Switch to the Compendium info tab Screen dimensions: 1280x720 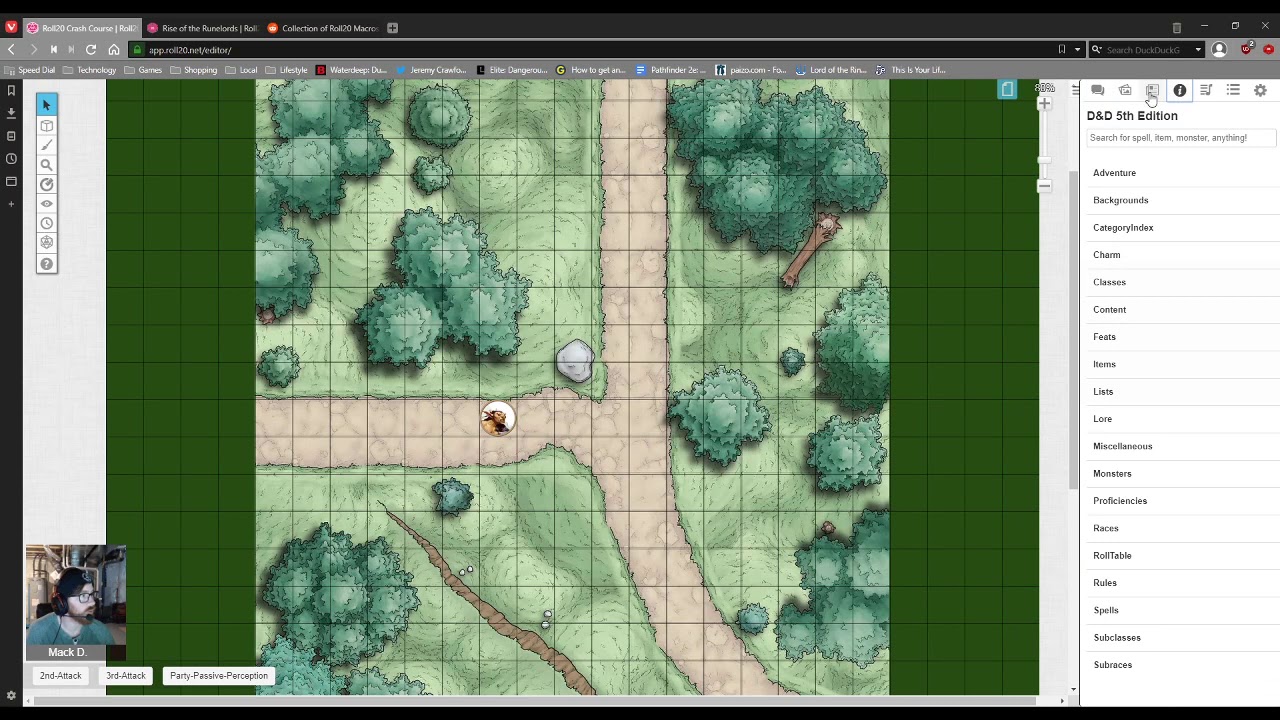tap(1180, 90)
